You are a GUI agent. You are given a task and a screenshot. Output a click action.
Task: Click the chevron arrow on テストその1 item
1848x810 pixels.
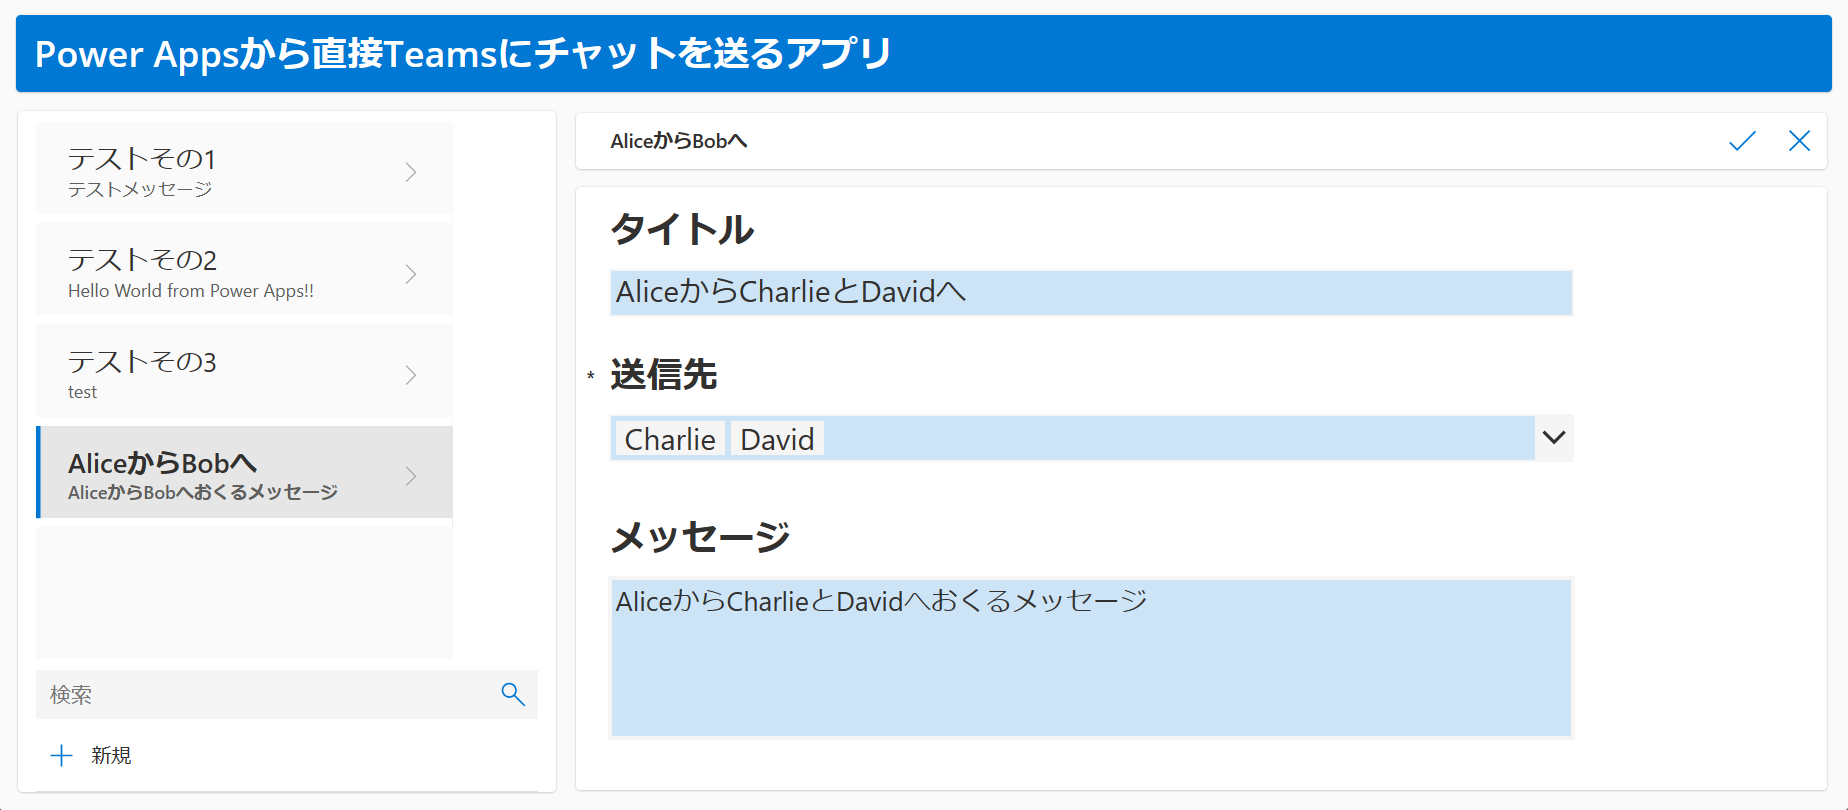coord(411,172)
